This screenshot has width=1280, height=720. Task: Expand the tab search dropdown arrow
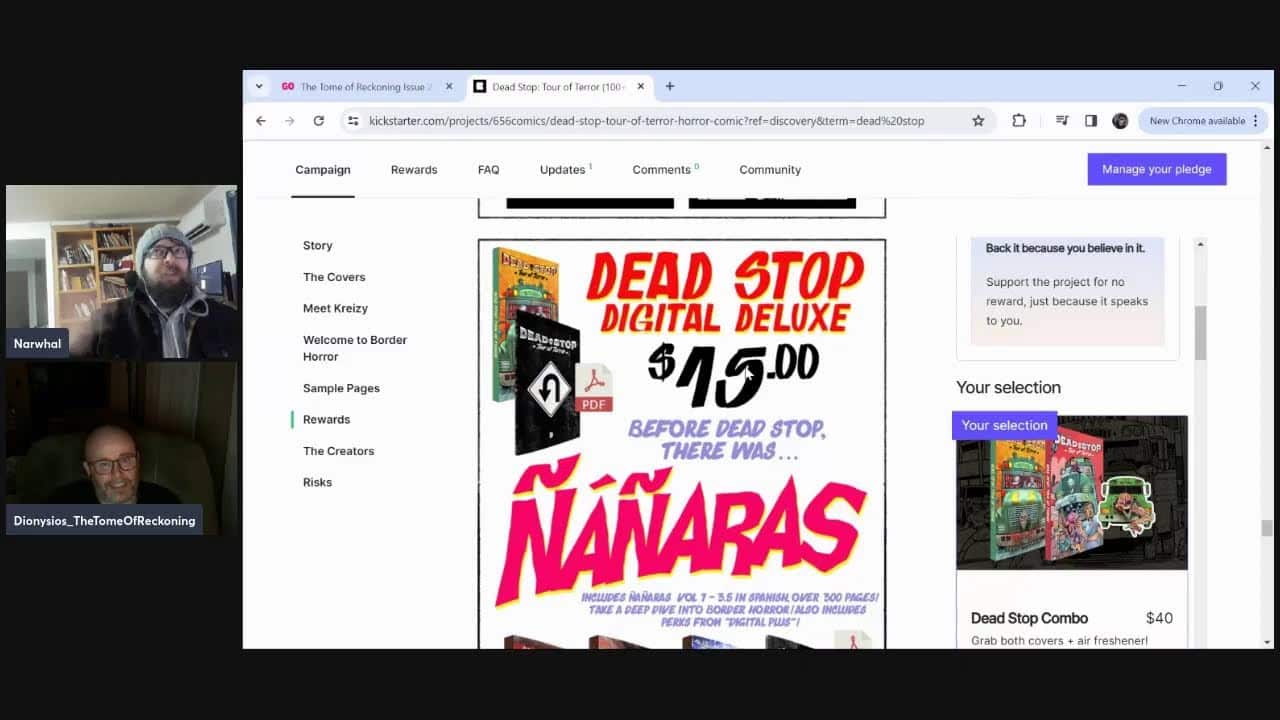point(259,87)
